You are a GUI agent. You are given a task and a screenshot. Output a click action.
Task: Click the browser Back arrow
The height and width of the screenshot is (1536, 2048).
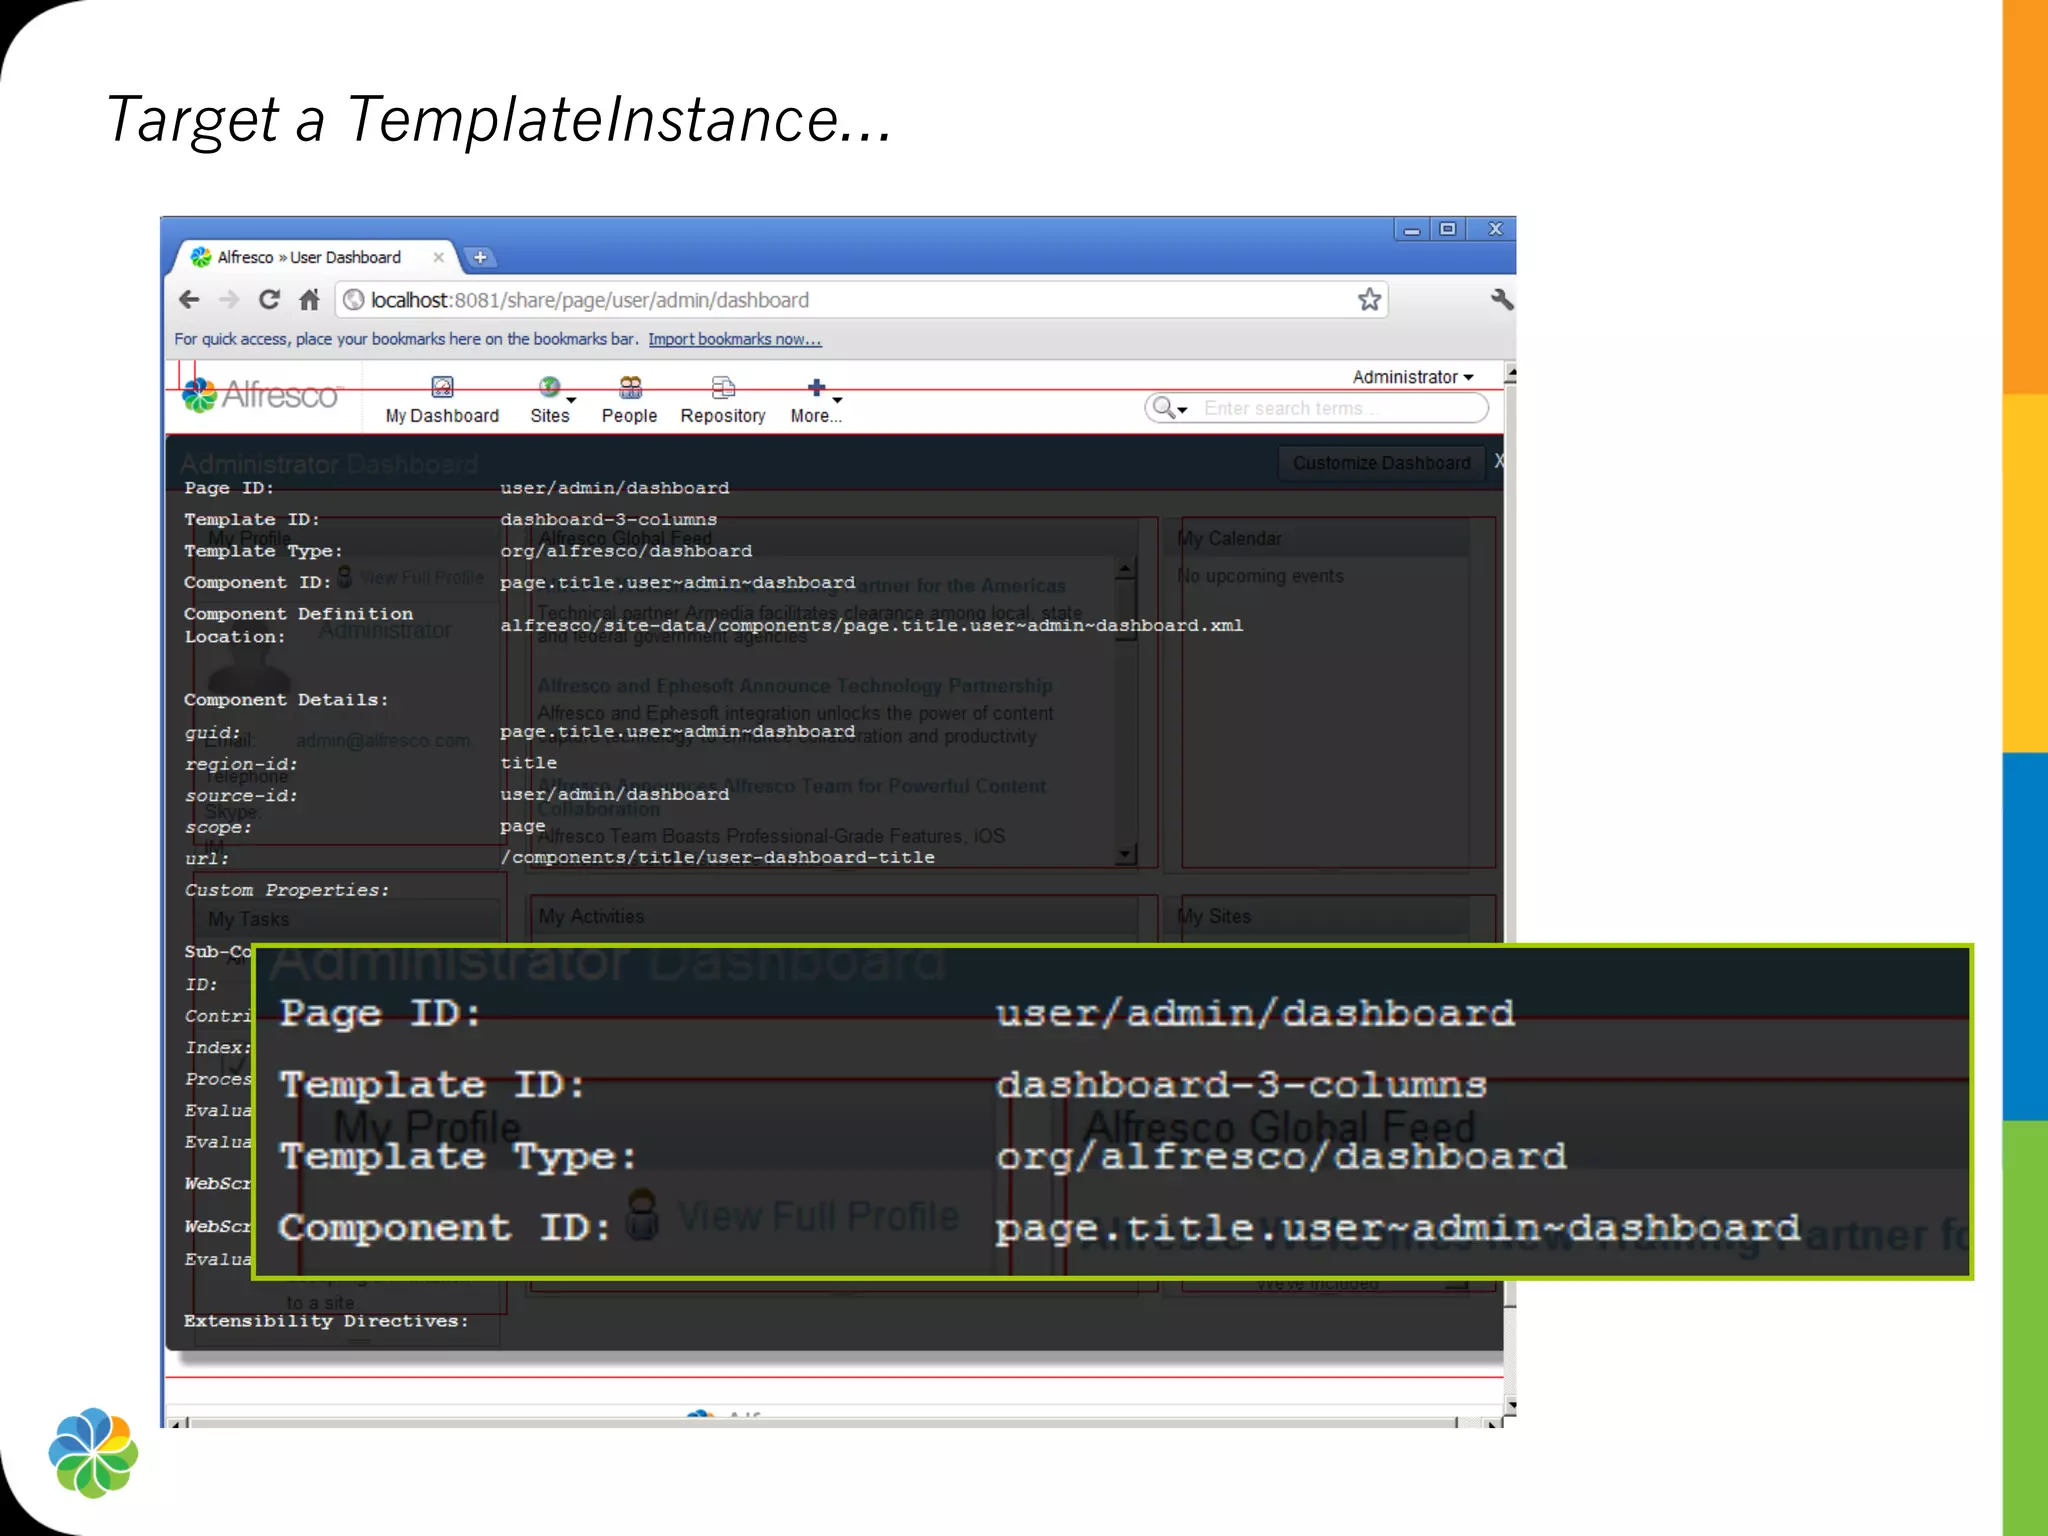tap(189, 300)
